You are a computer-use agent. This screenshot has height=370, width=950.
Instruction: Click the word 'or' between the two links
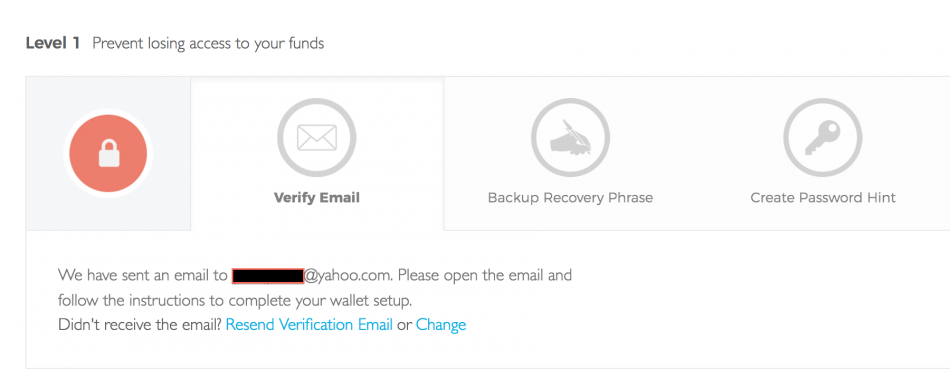[404, 325]
